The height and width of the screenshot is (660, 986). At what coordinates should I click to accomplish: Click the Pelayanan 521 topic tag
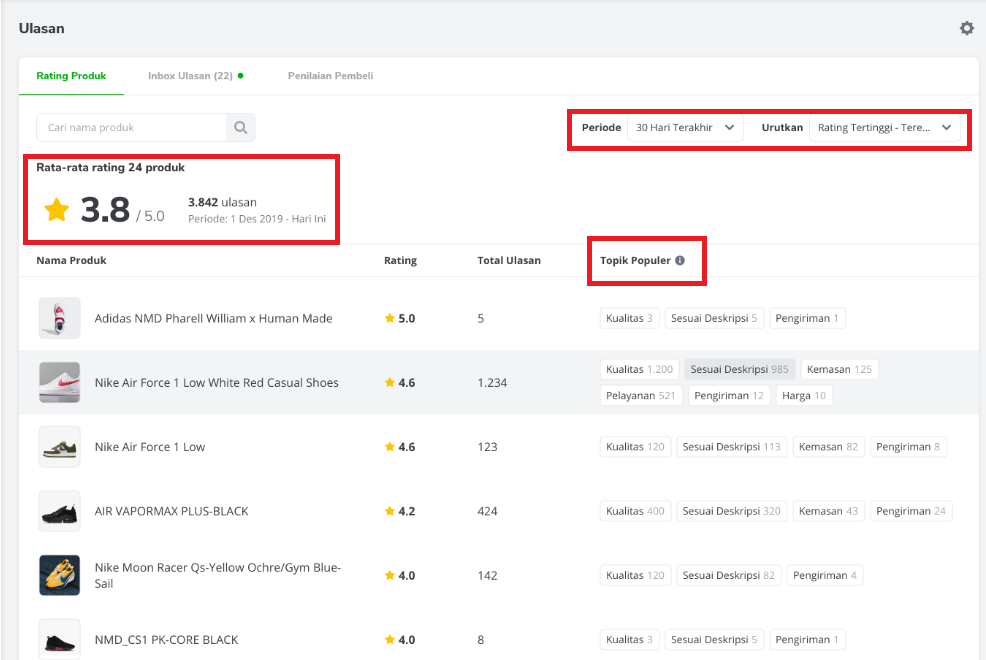tap(641, 396)
